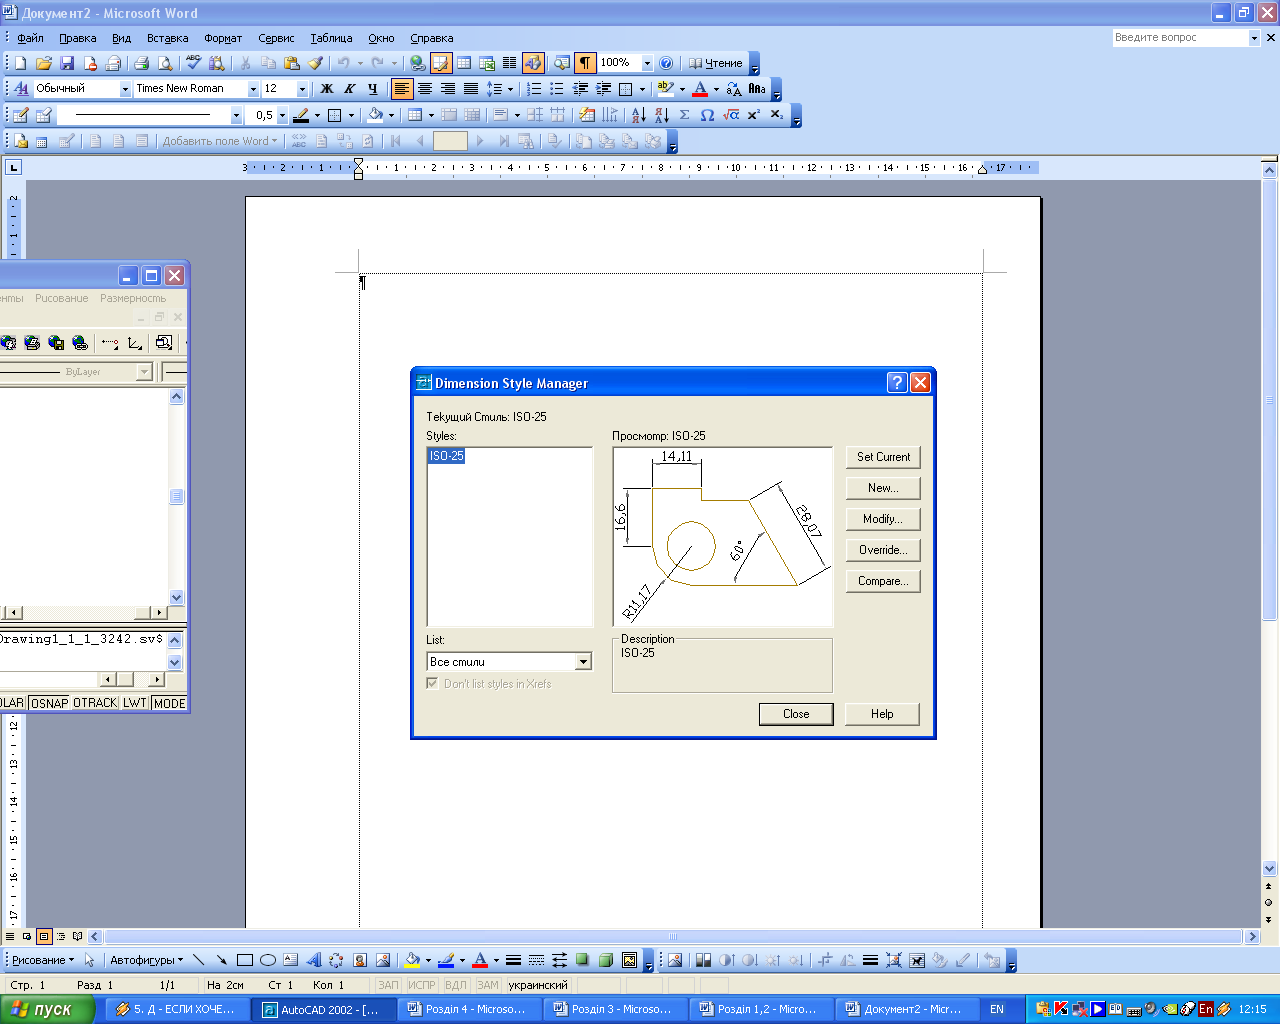Image resolution: width=1280 pixels, height=1024 pixels.
Task: Toggle Bold (Ж) formatting
Action: [327, 89]
